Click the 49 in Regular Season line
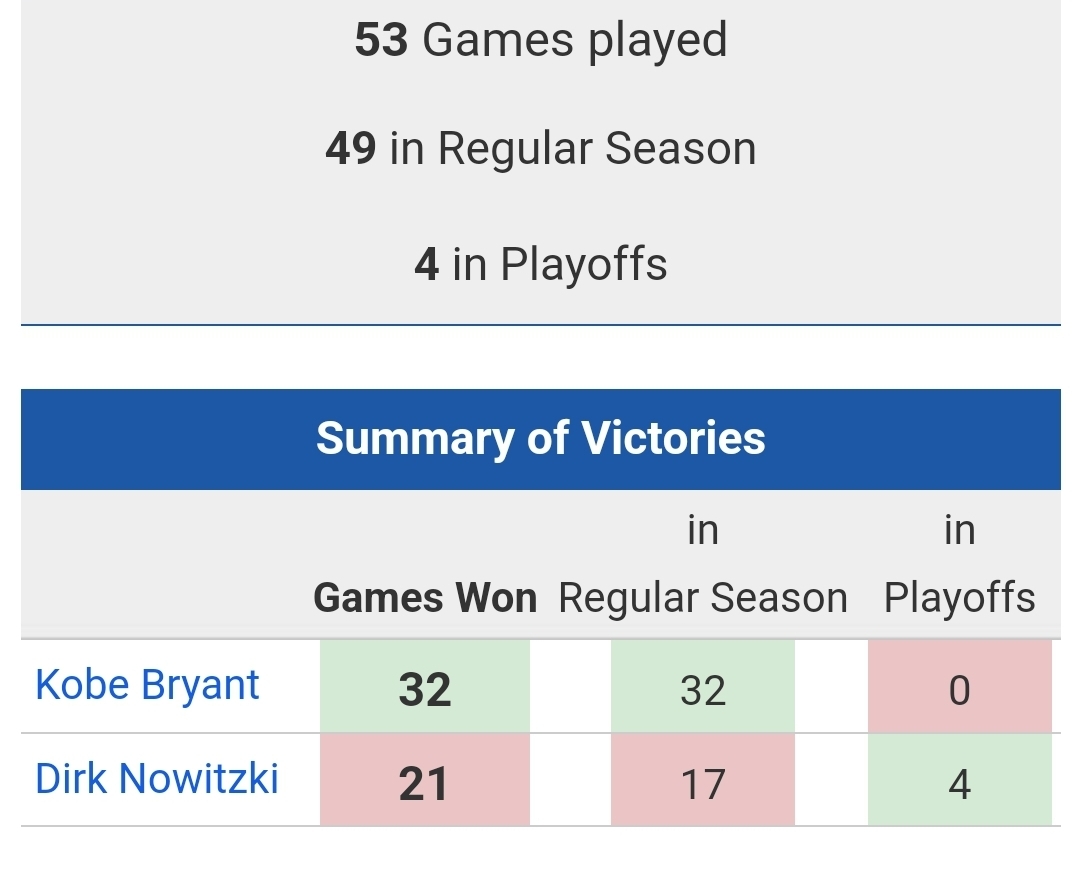This screenshot has height=882, width=1080. click(x=540, y=149)
